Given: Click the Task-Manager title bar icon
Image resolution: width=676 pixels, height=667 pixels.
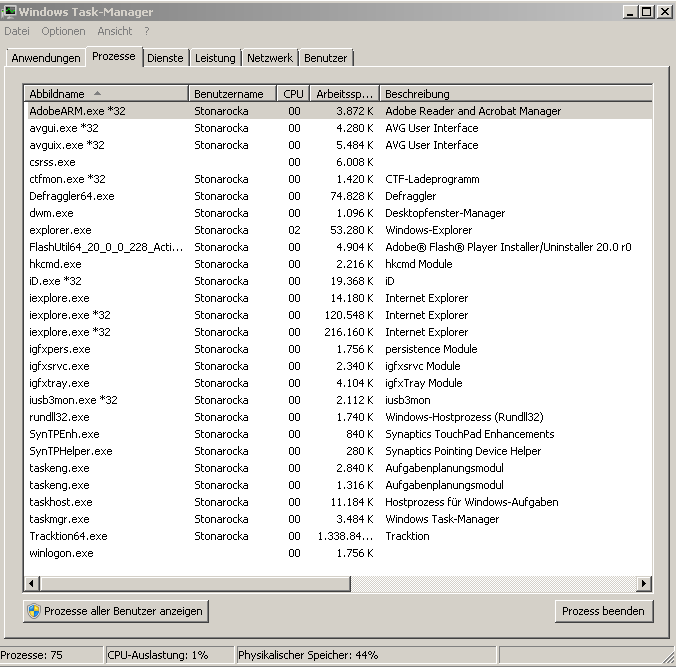Looking at the screenshot, I should pyautogui.click(x=8, y=12).
